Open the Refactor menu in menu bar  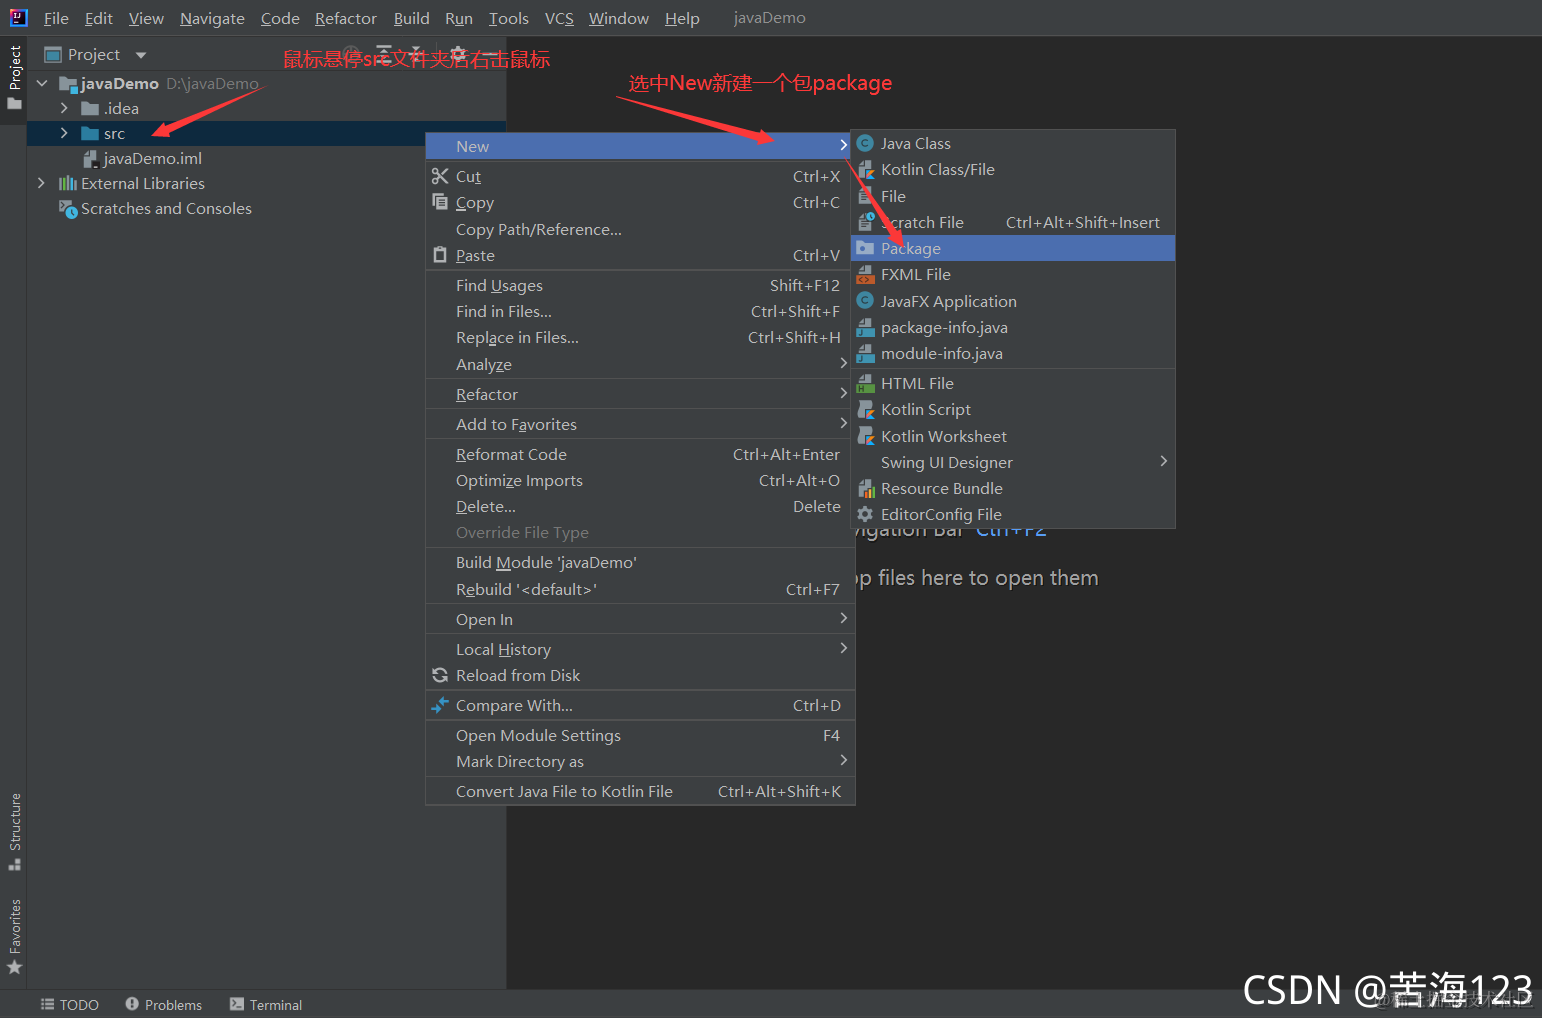[x=346, y=18]
